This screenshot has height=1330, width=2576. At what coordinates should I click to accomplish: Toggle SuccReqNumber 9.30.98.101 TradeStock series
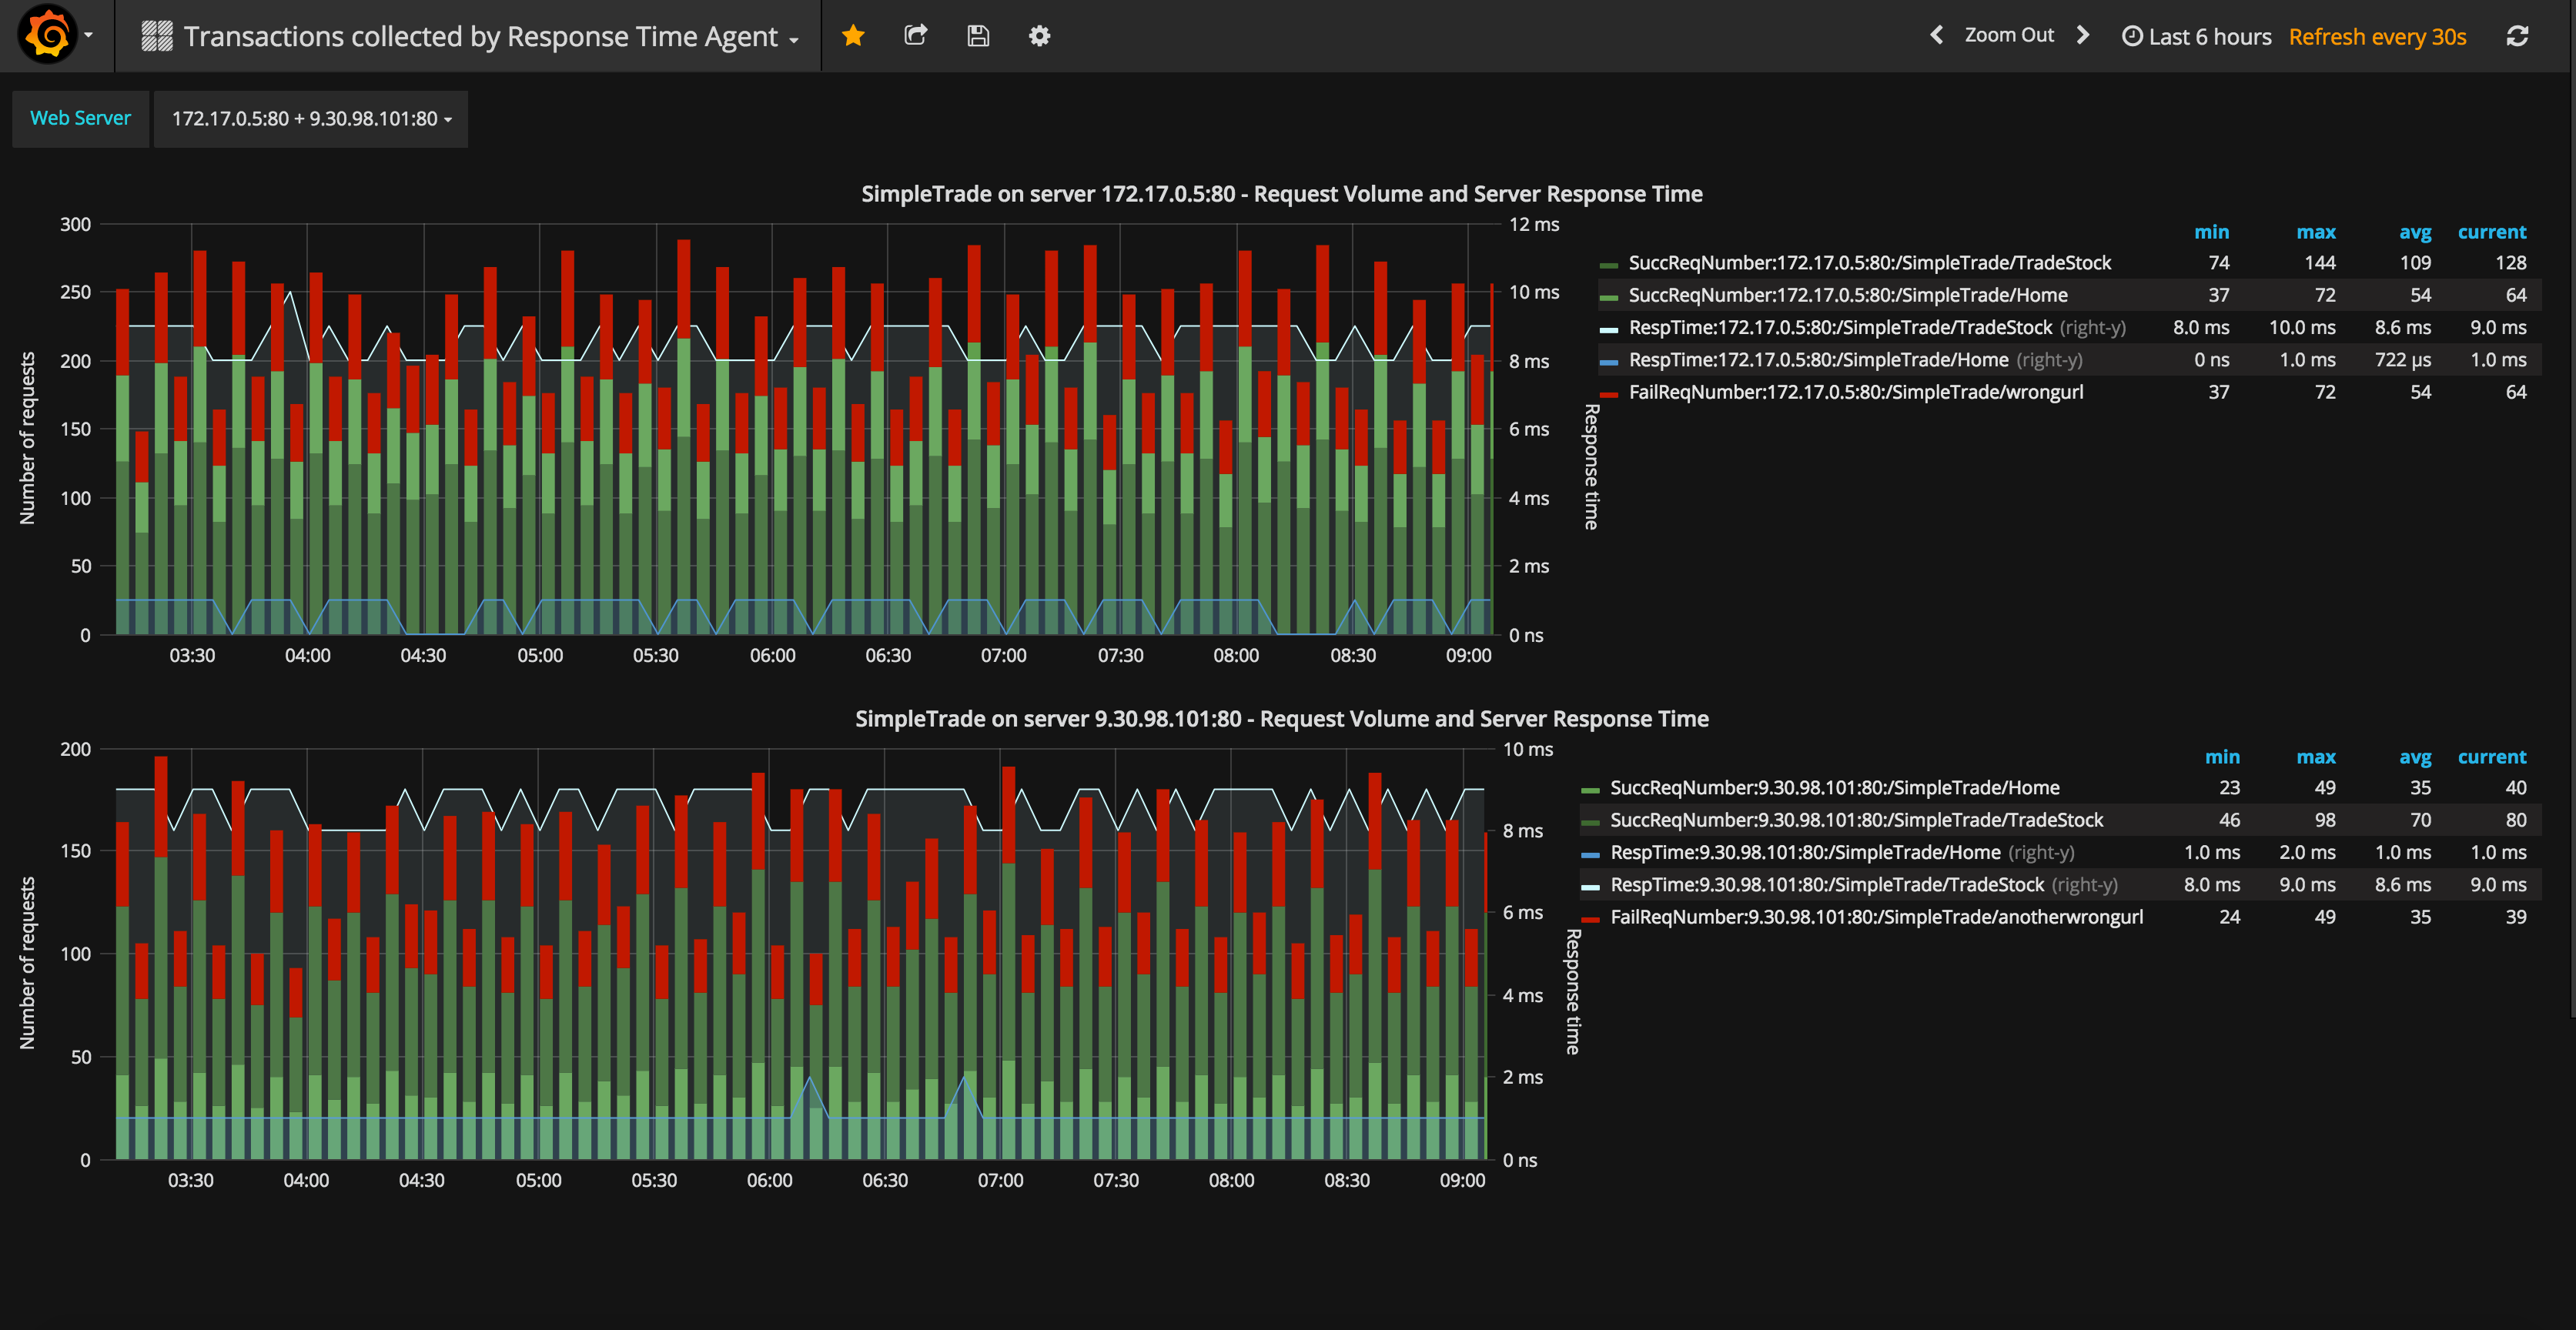pos(1856,820)
